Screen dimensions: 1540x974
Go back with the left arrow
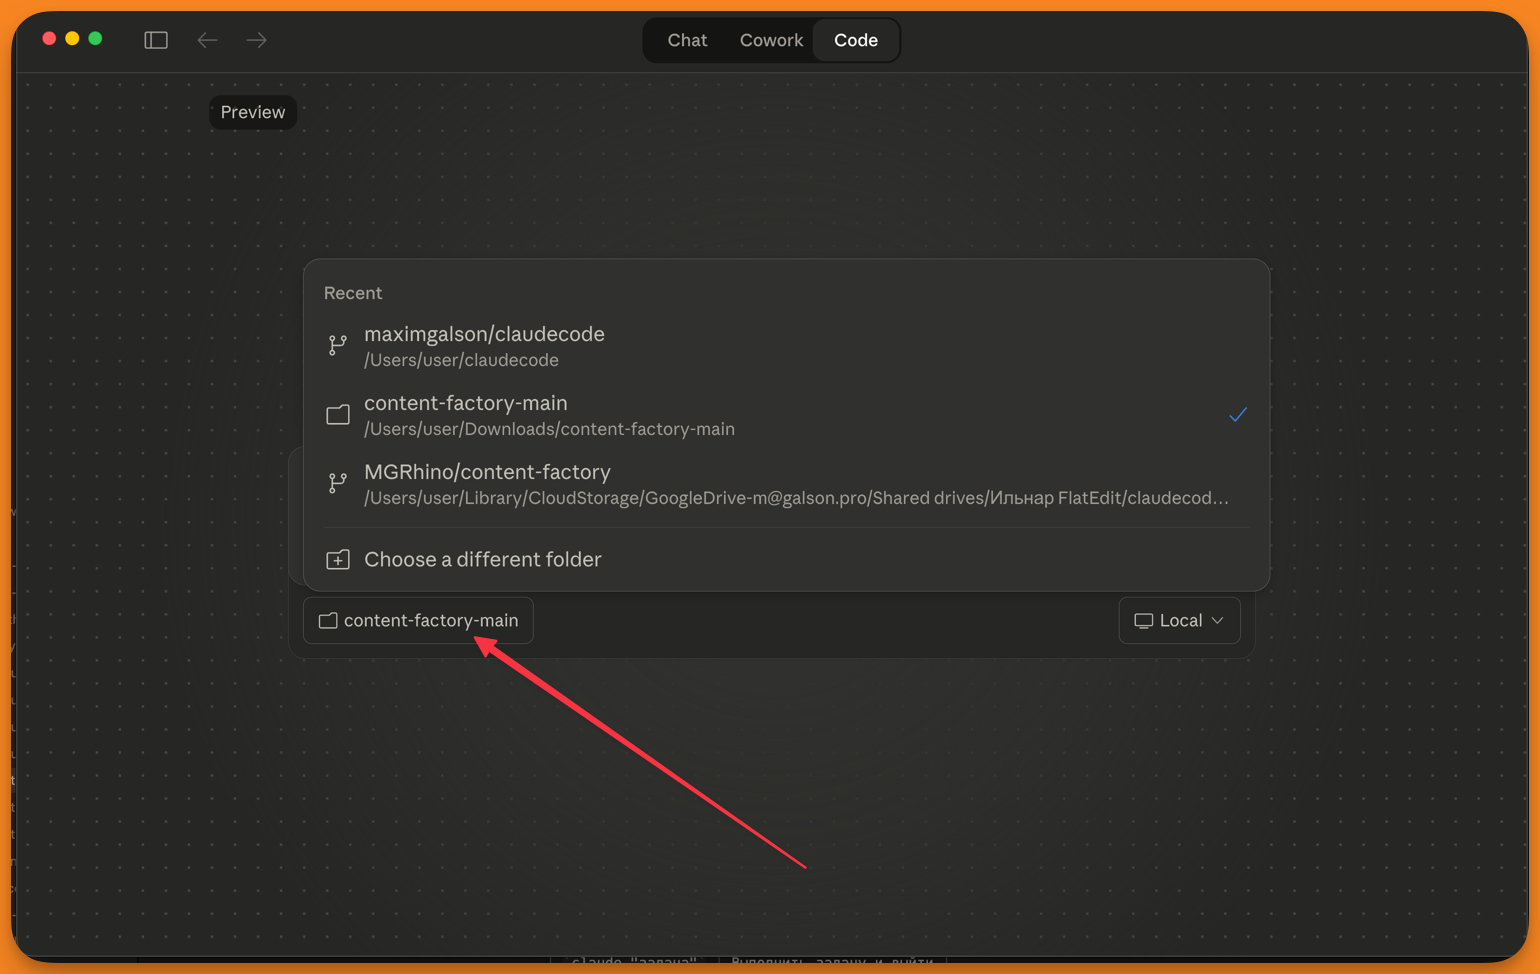pyautogui.click(x=207, y=40)
